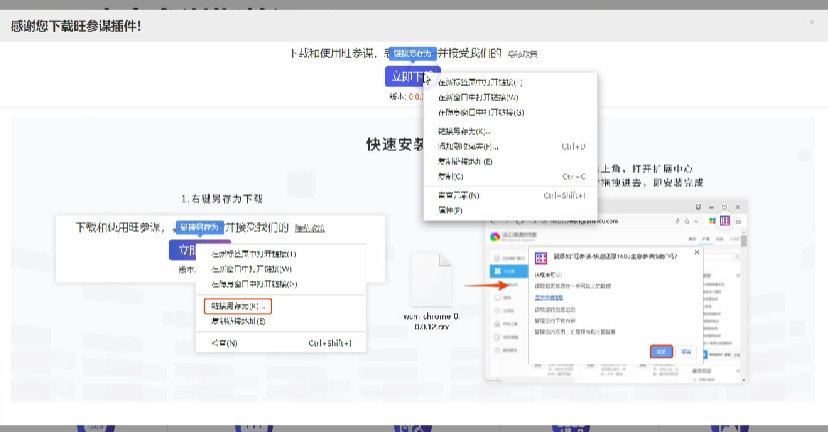Image resolution: width=828 pixels, height=432 pixels.
Task: Close the extension permission popup in the guide
Action: point(697,253)
